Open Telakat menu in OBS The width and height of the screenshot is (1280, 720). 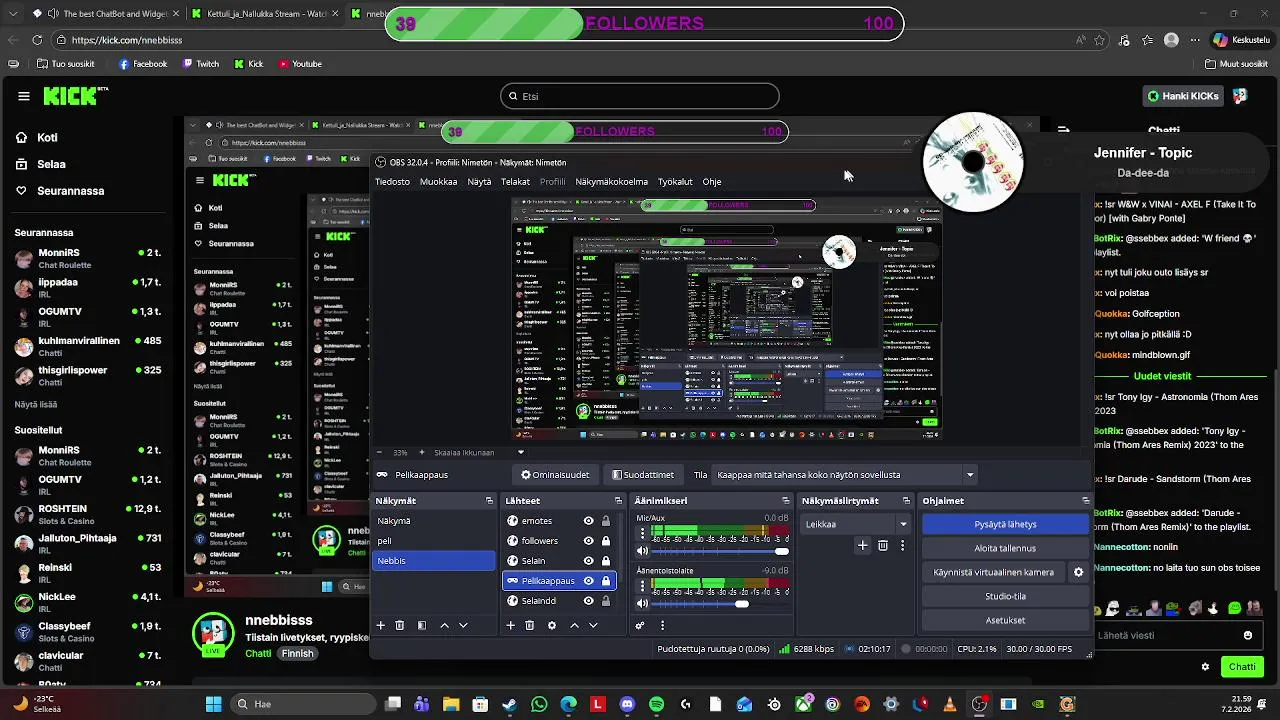click(515, 182)
